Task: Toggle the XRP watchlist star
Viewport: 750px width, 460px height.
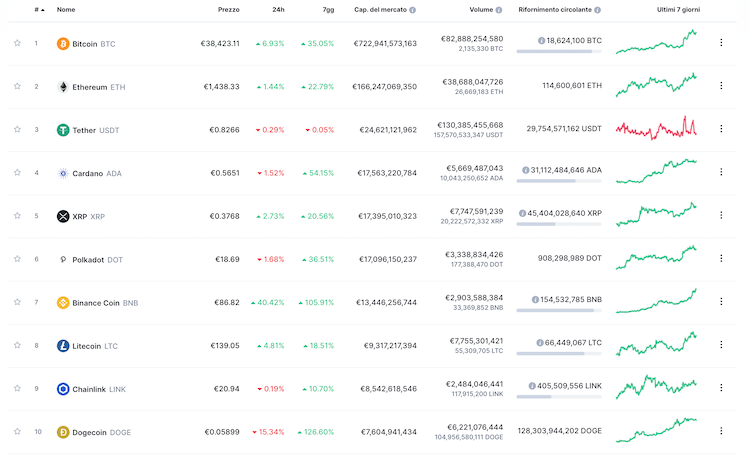Action: click(17, 216)
